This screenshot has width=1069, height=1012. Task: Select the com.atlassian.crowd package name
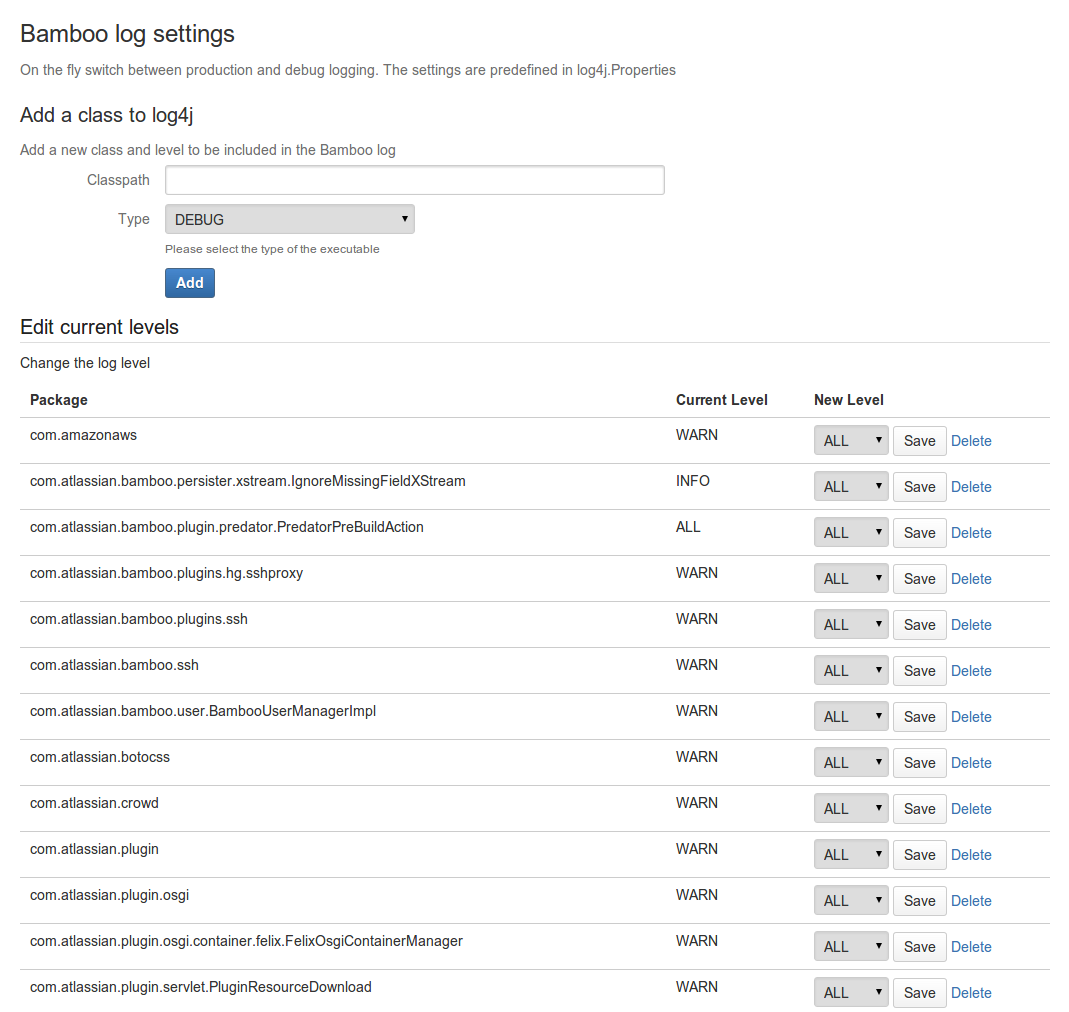pyautogui.click(x=94, y=803)
